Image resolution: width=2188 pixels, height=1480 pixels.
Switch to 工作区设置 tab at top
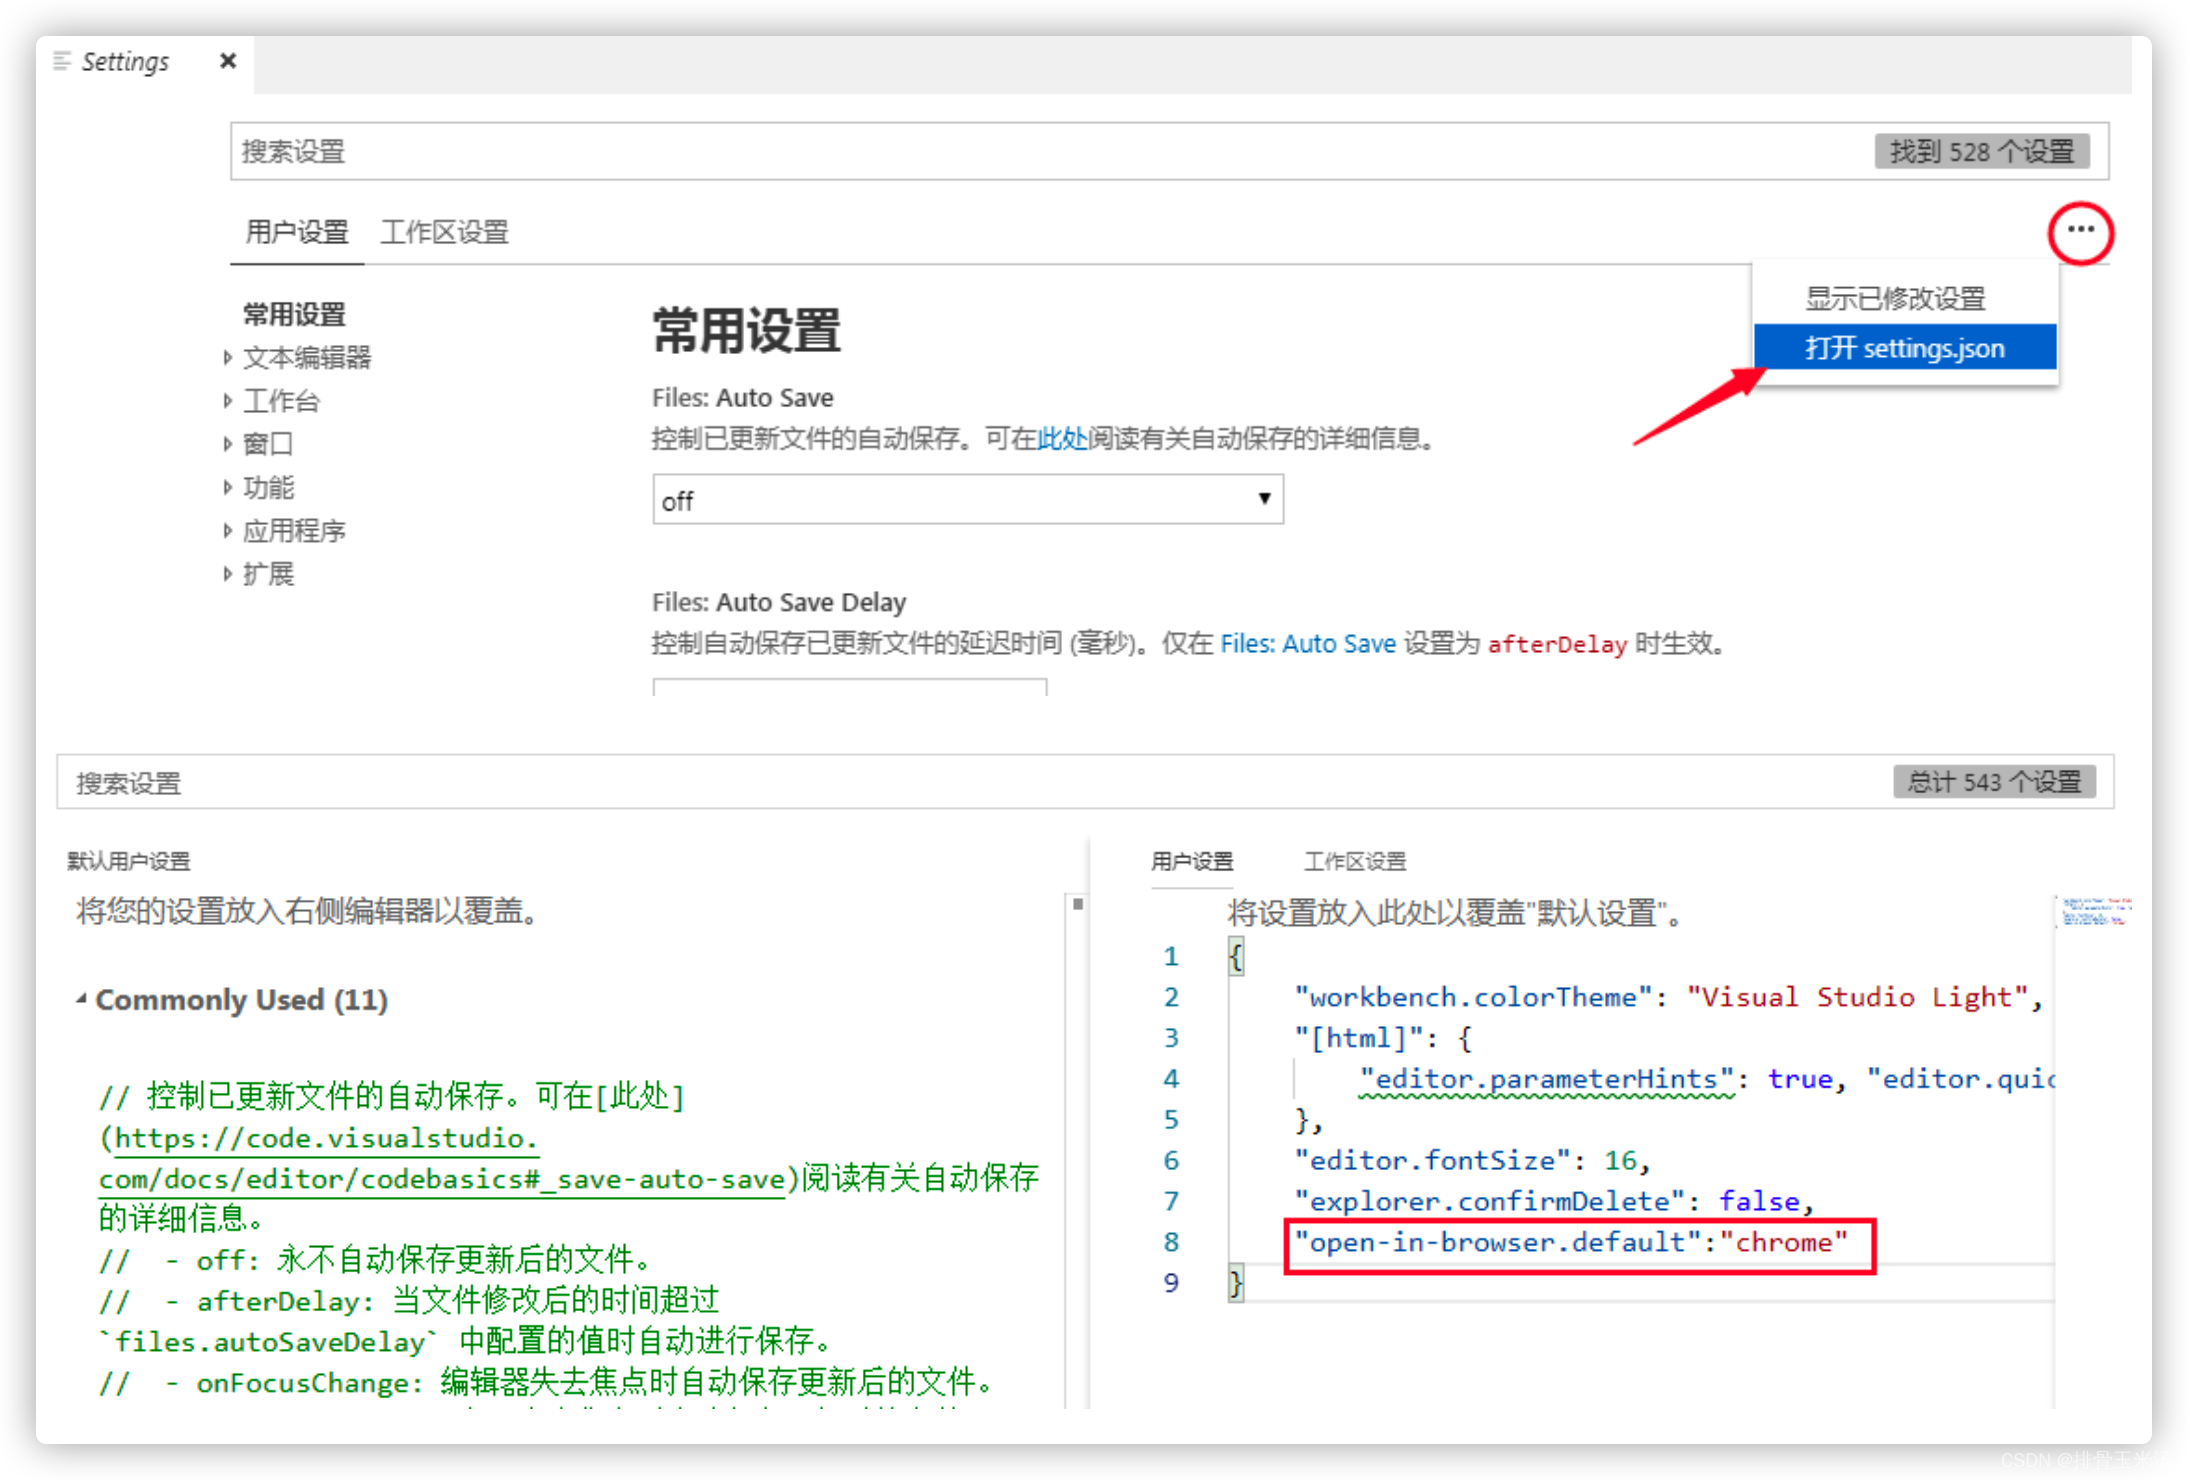[444, 232]
